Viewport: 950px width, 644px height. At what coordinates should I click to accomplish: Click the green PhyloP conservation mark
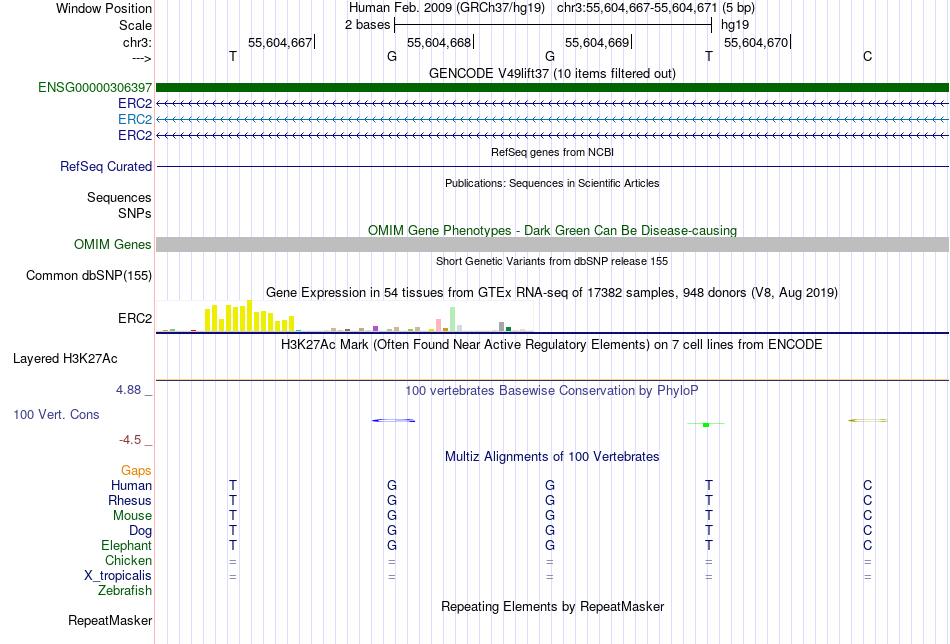tap(706, 425)
